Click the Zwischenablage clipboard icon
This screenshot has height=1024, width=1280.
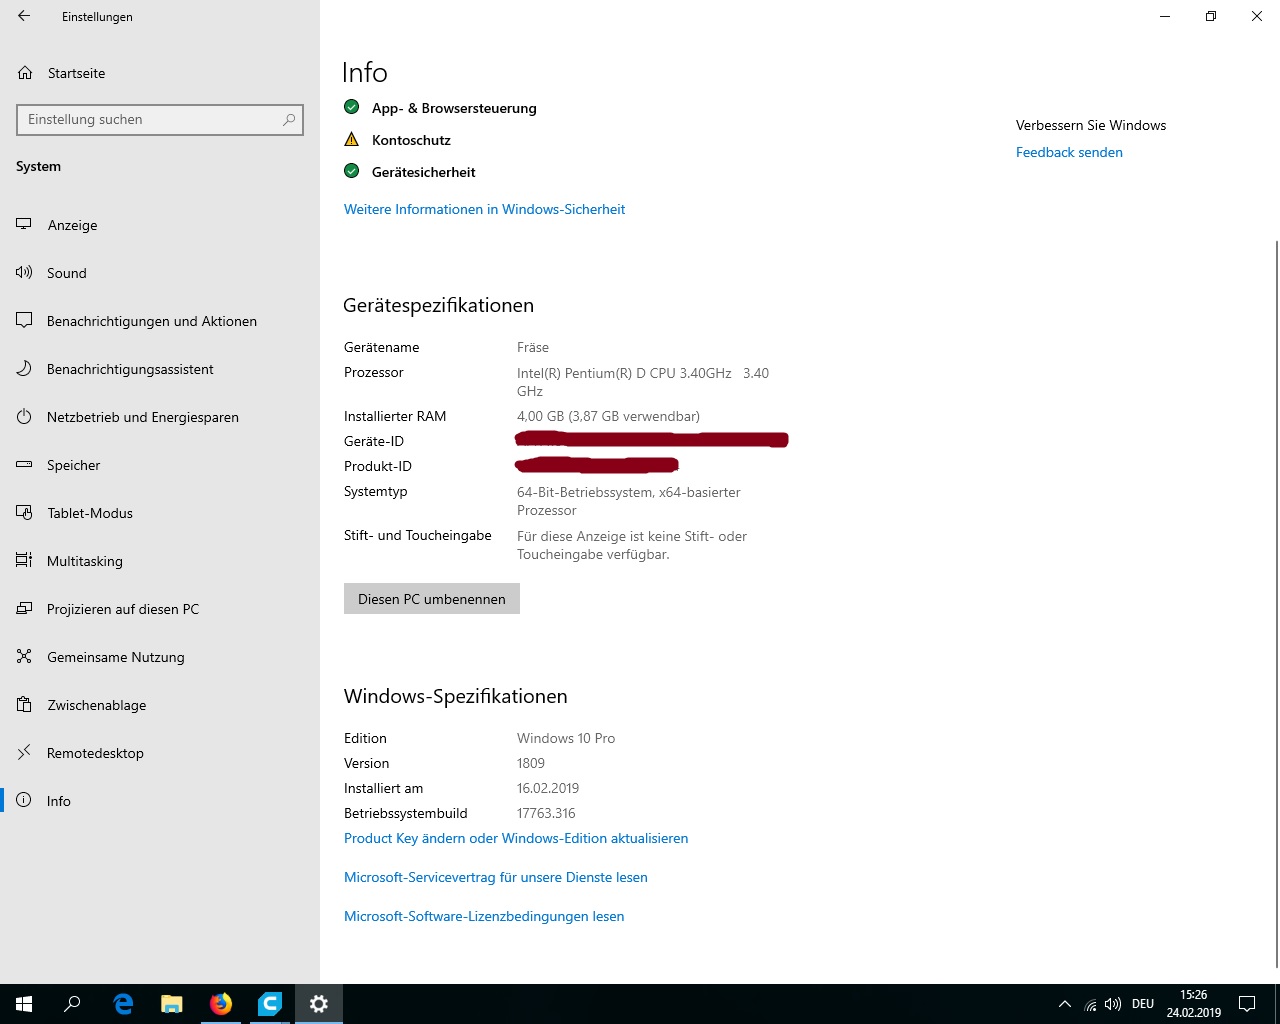click(x=24, y=705)
